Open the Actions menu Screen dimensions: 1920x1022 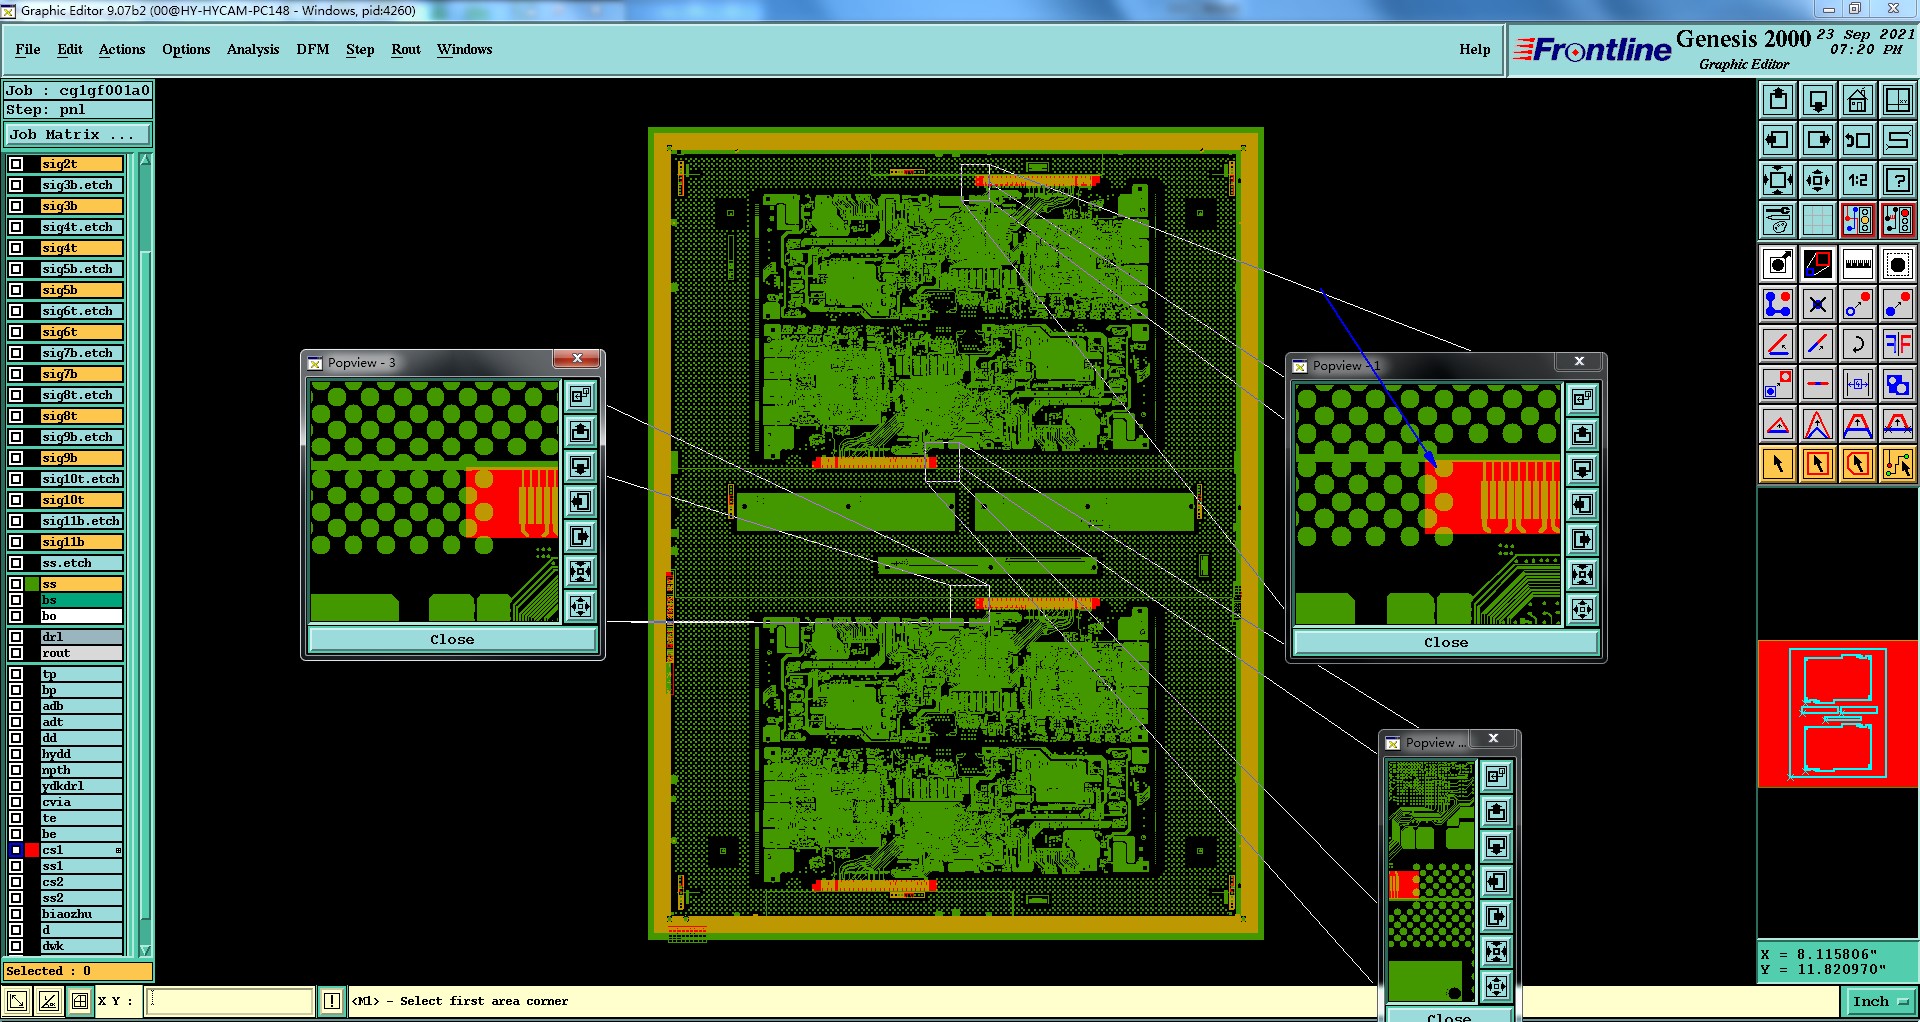pos(122,49)
